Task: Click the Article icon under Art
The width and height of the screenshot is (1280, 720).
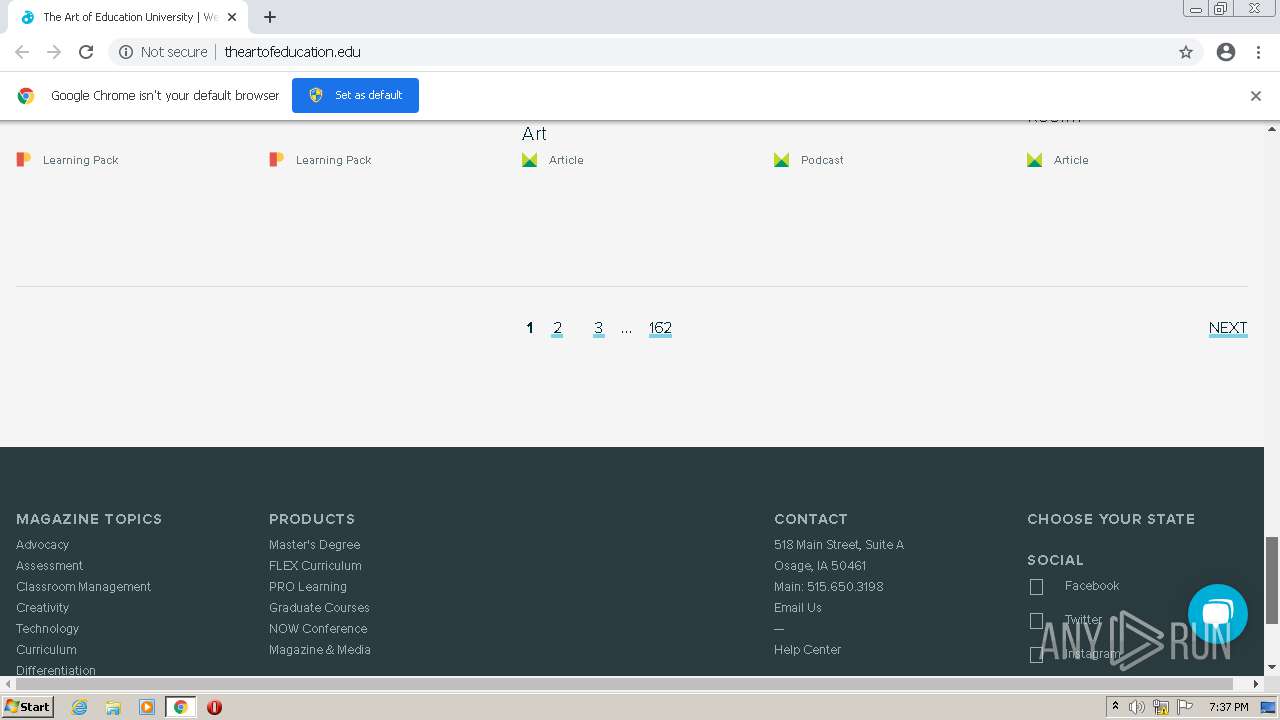Action: click(x=530, y=160)
